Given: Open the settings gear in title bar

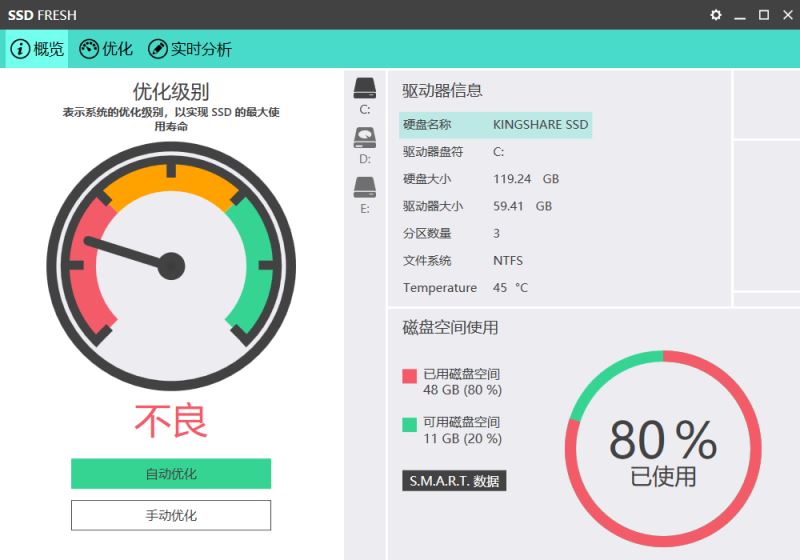Looking at the screenshot, I should pyautogui.click(x=716, y=15).
